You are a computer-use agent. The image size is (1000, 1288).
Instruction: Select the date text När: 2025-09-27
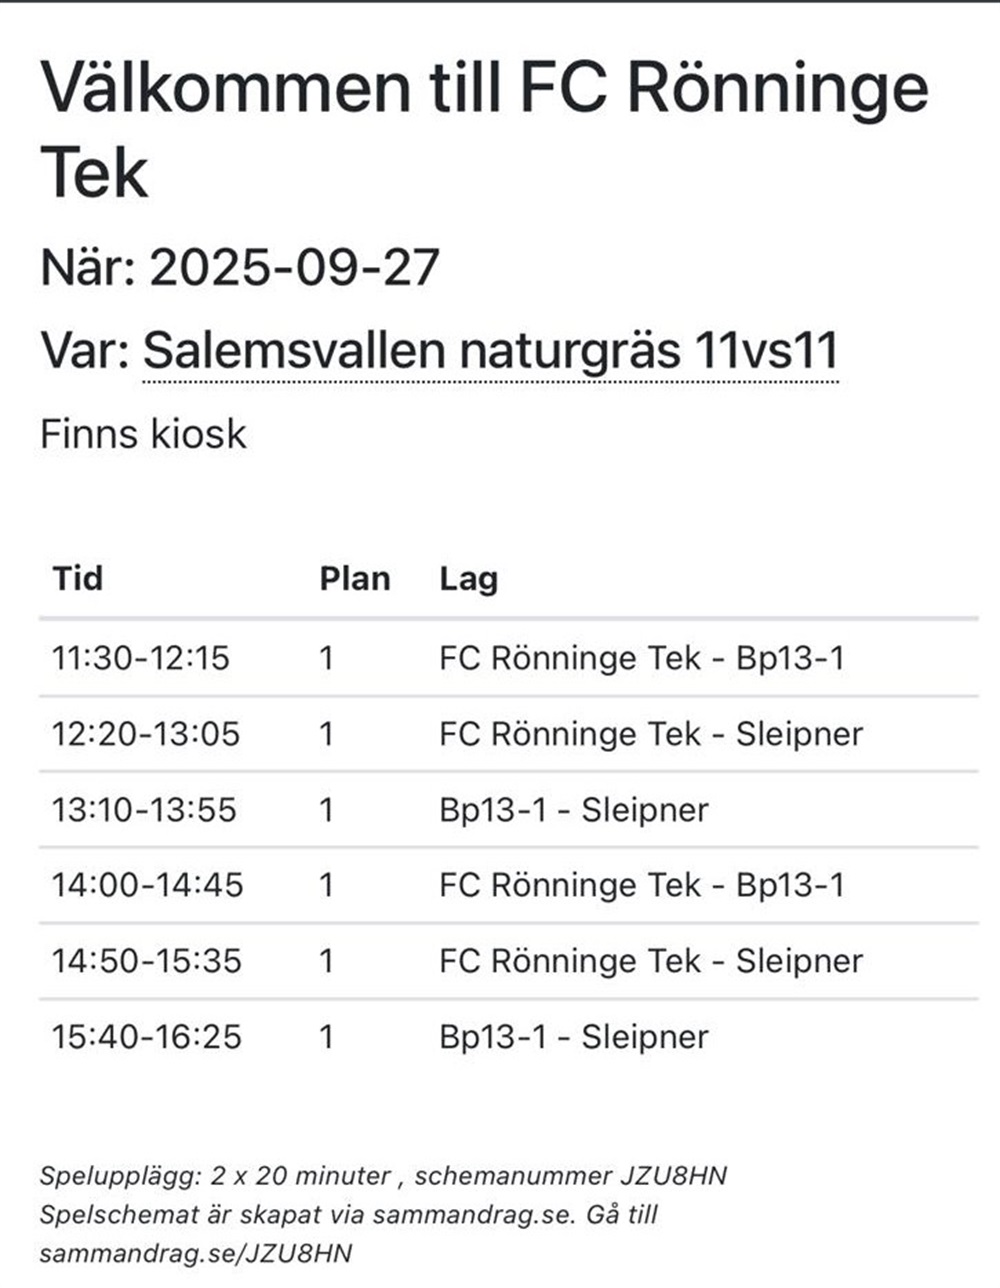240,267
